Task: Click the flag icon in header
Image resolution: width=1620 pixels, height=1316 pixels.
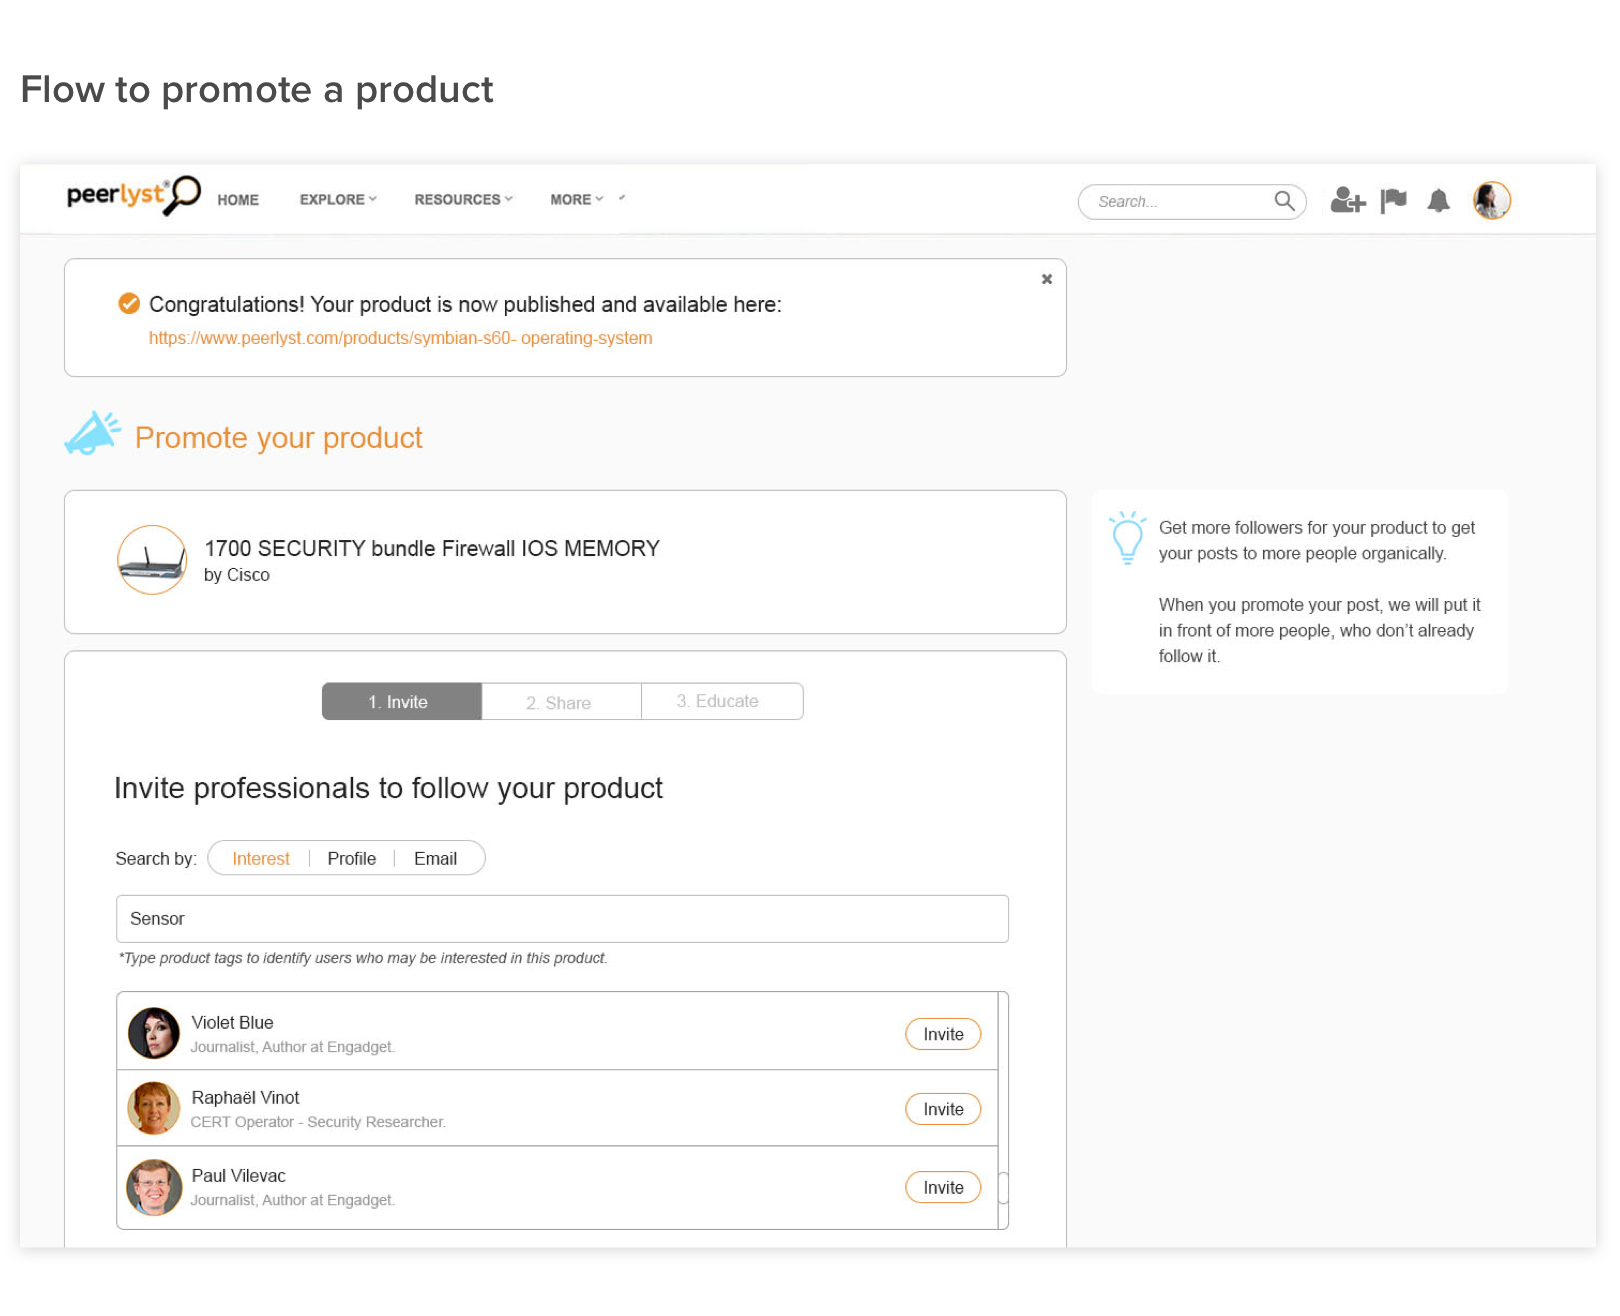Action: [1393, 201]
